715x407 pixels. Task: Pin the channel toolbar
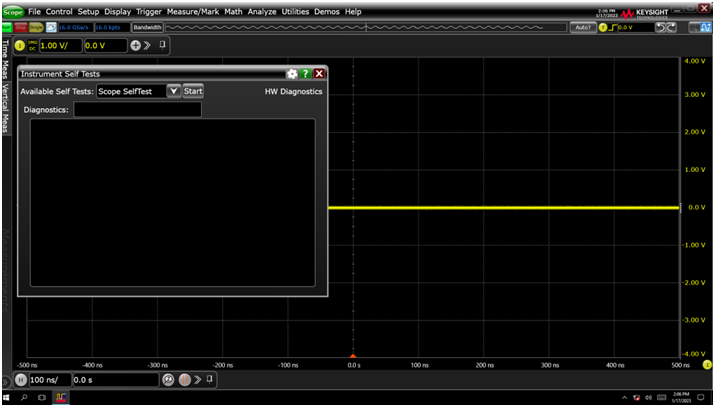click(162, 45)
